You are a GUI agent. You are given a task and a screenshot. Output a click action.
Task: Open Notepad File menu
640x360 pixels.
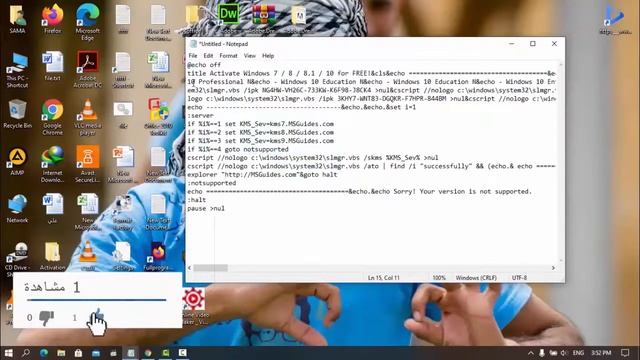point(193,56)
